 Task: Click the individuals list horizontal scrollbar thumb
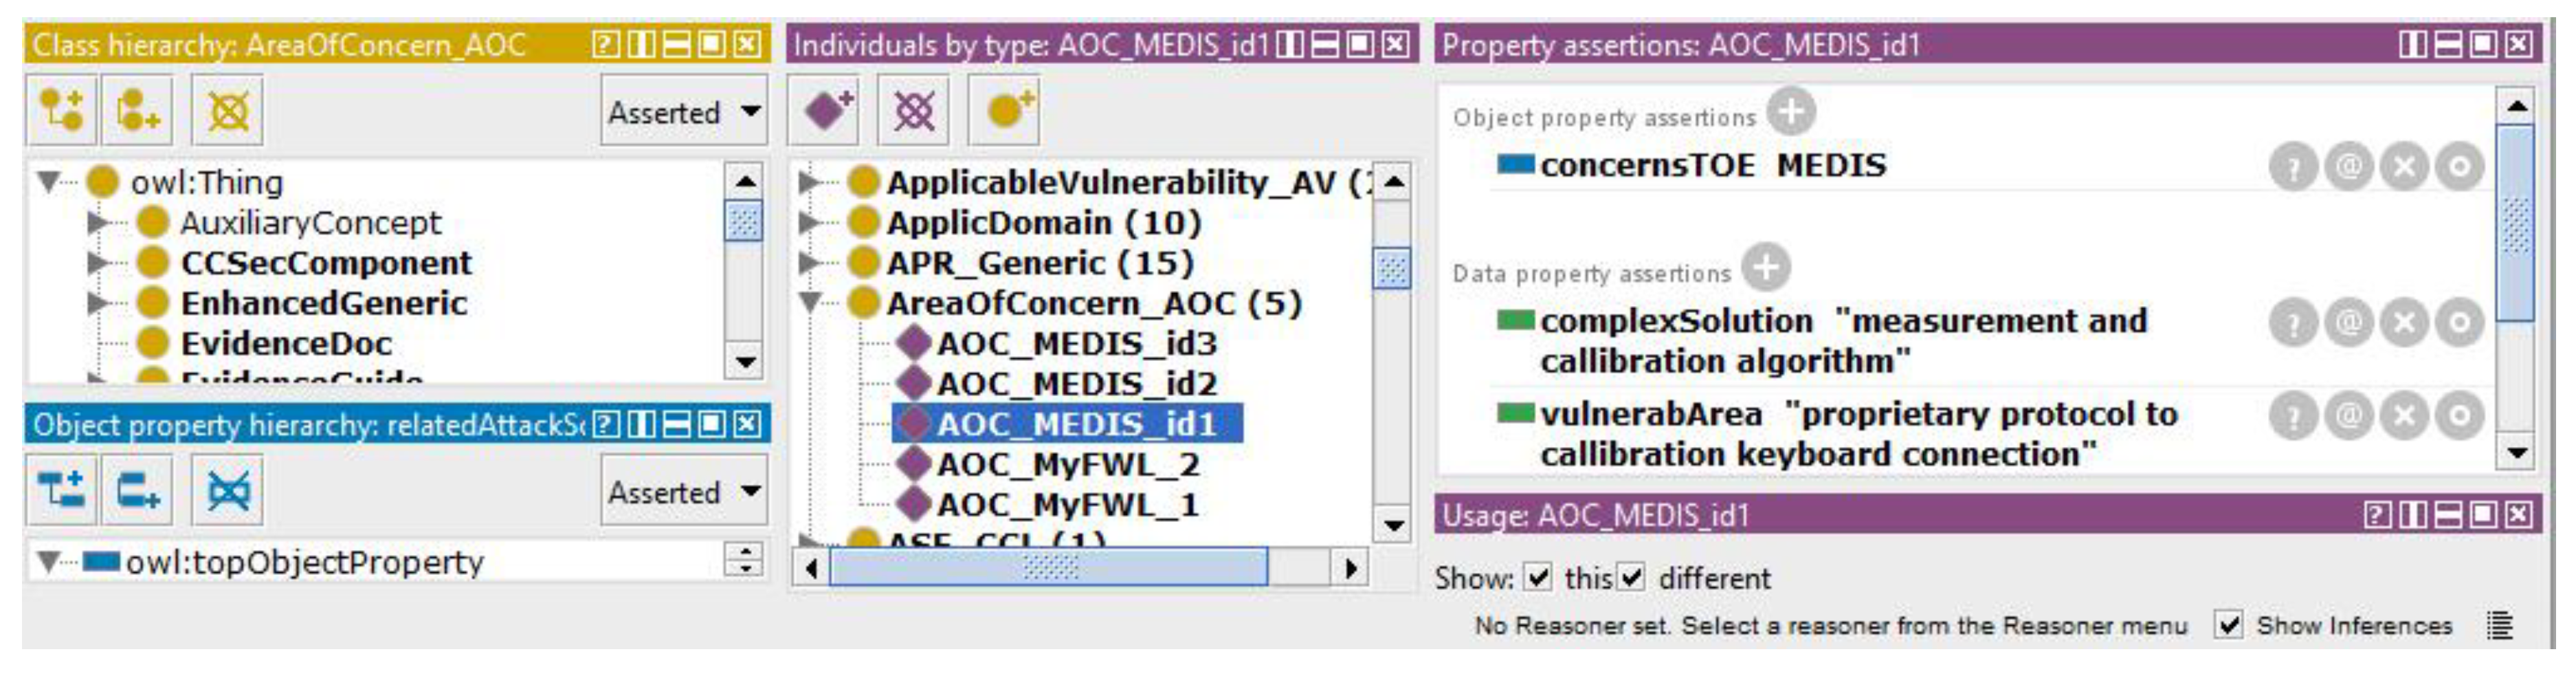point(1048,568)
